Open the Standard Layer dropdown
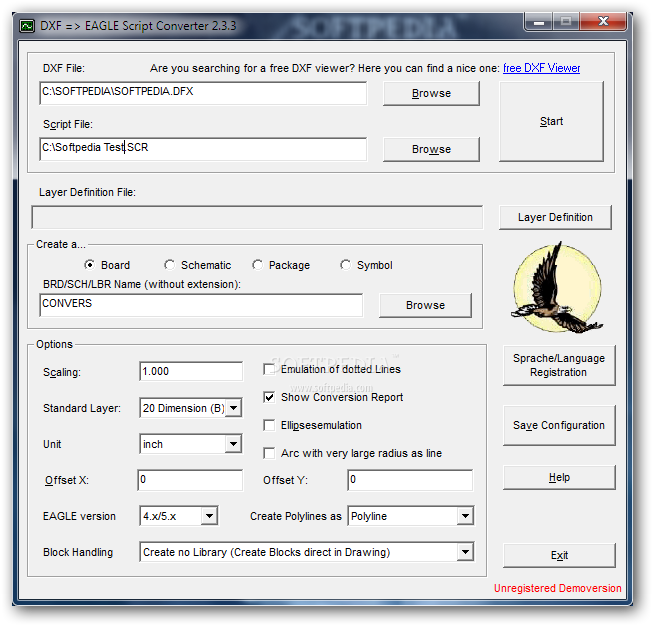The height and width of the screenshot is (626, 653). coord(234,408)
